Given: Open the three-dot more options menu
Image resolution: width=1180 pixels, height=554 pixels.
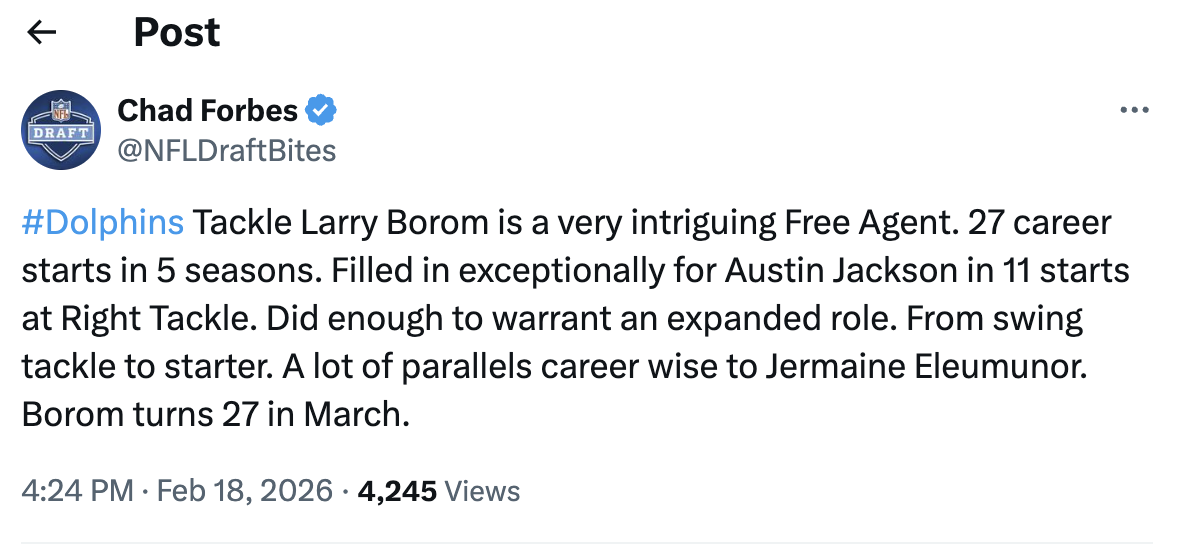Looking at the screenshot, I should [x=1134, y=110].
